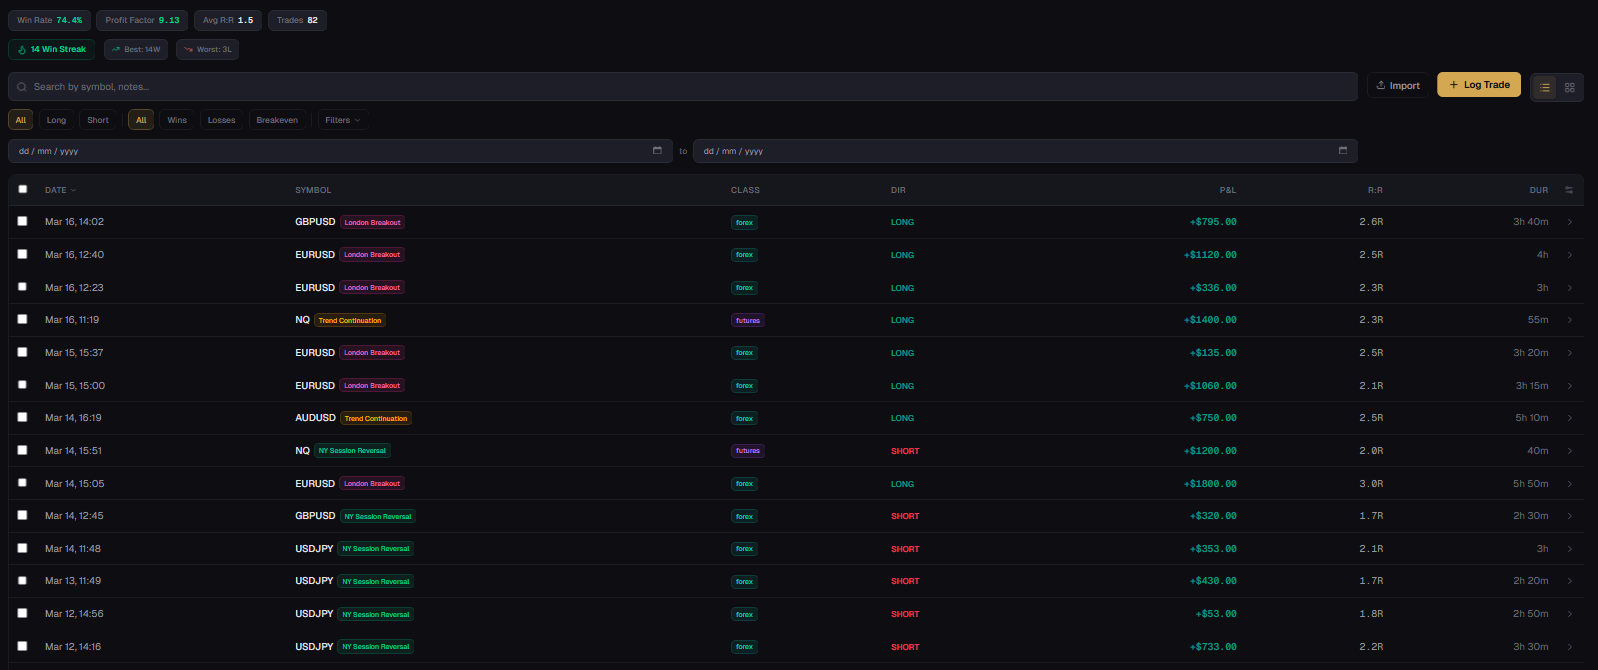Show only Losses trades

tap(221, 120)
